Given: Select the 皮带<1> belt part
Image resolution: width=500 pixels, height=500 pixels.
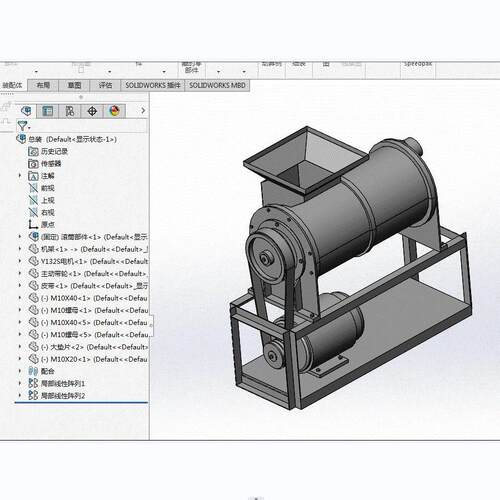Looking at the screenshot, I should tap(88, 286).
